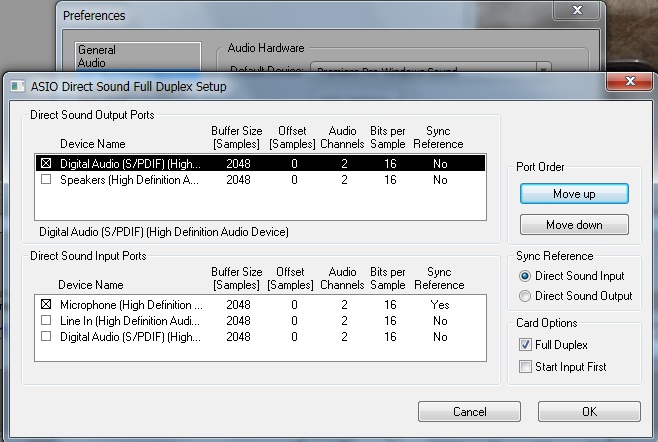Click the output Buffer Size column header
This screenshot has width=658, height=442.
click(237, 137)
